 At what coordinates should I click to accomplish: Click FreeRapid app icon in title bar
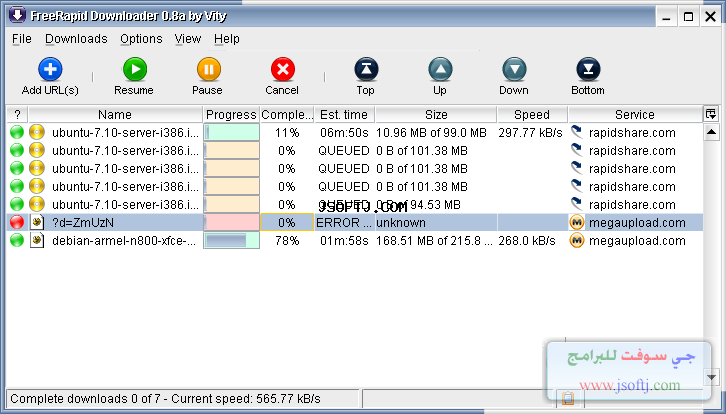[x=18, y=16]
